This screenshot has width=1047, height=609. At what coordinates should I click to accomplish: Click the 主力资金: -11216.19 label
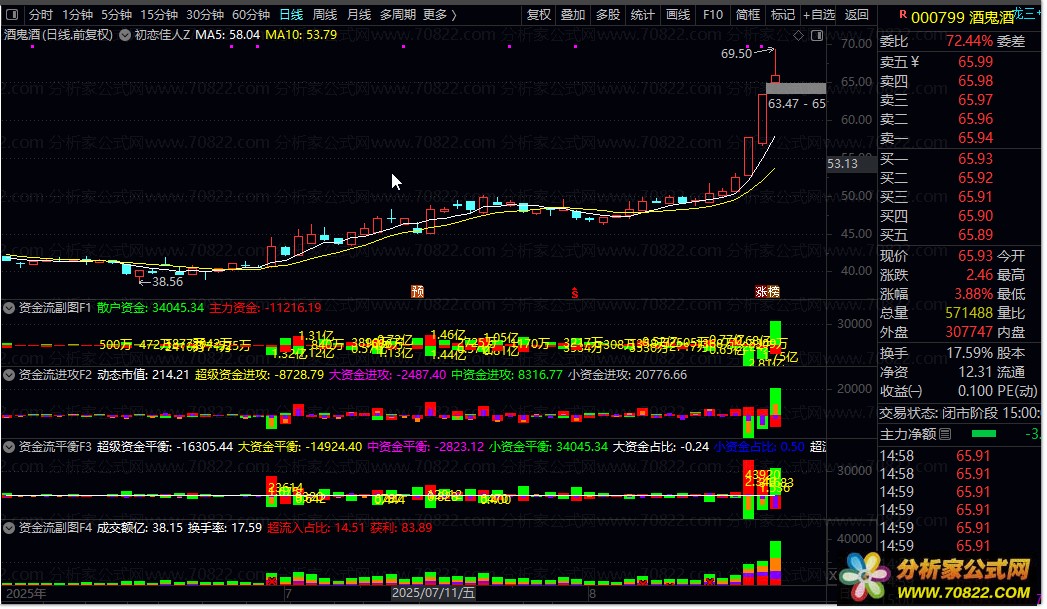point(265,308)
